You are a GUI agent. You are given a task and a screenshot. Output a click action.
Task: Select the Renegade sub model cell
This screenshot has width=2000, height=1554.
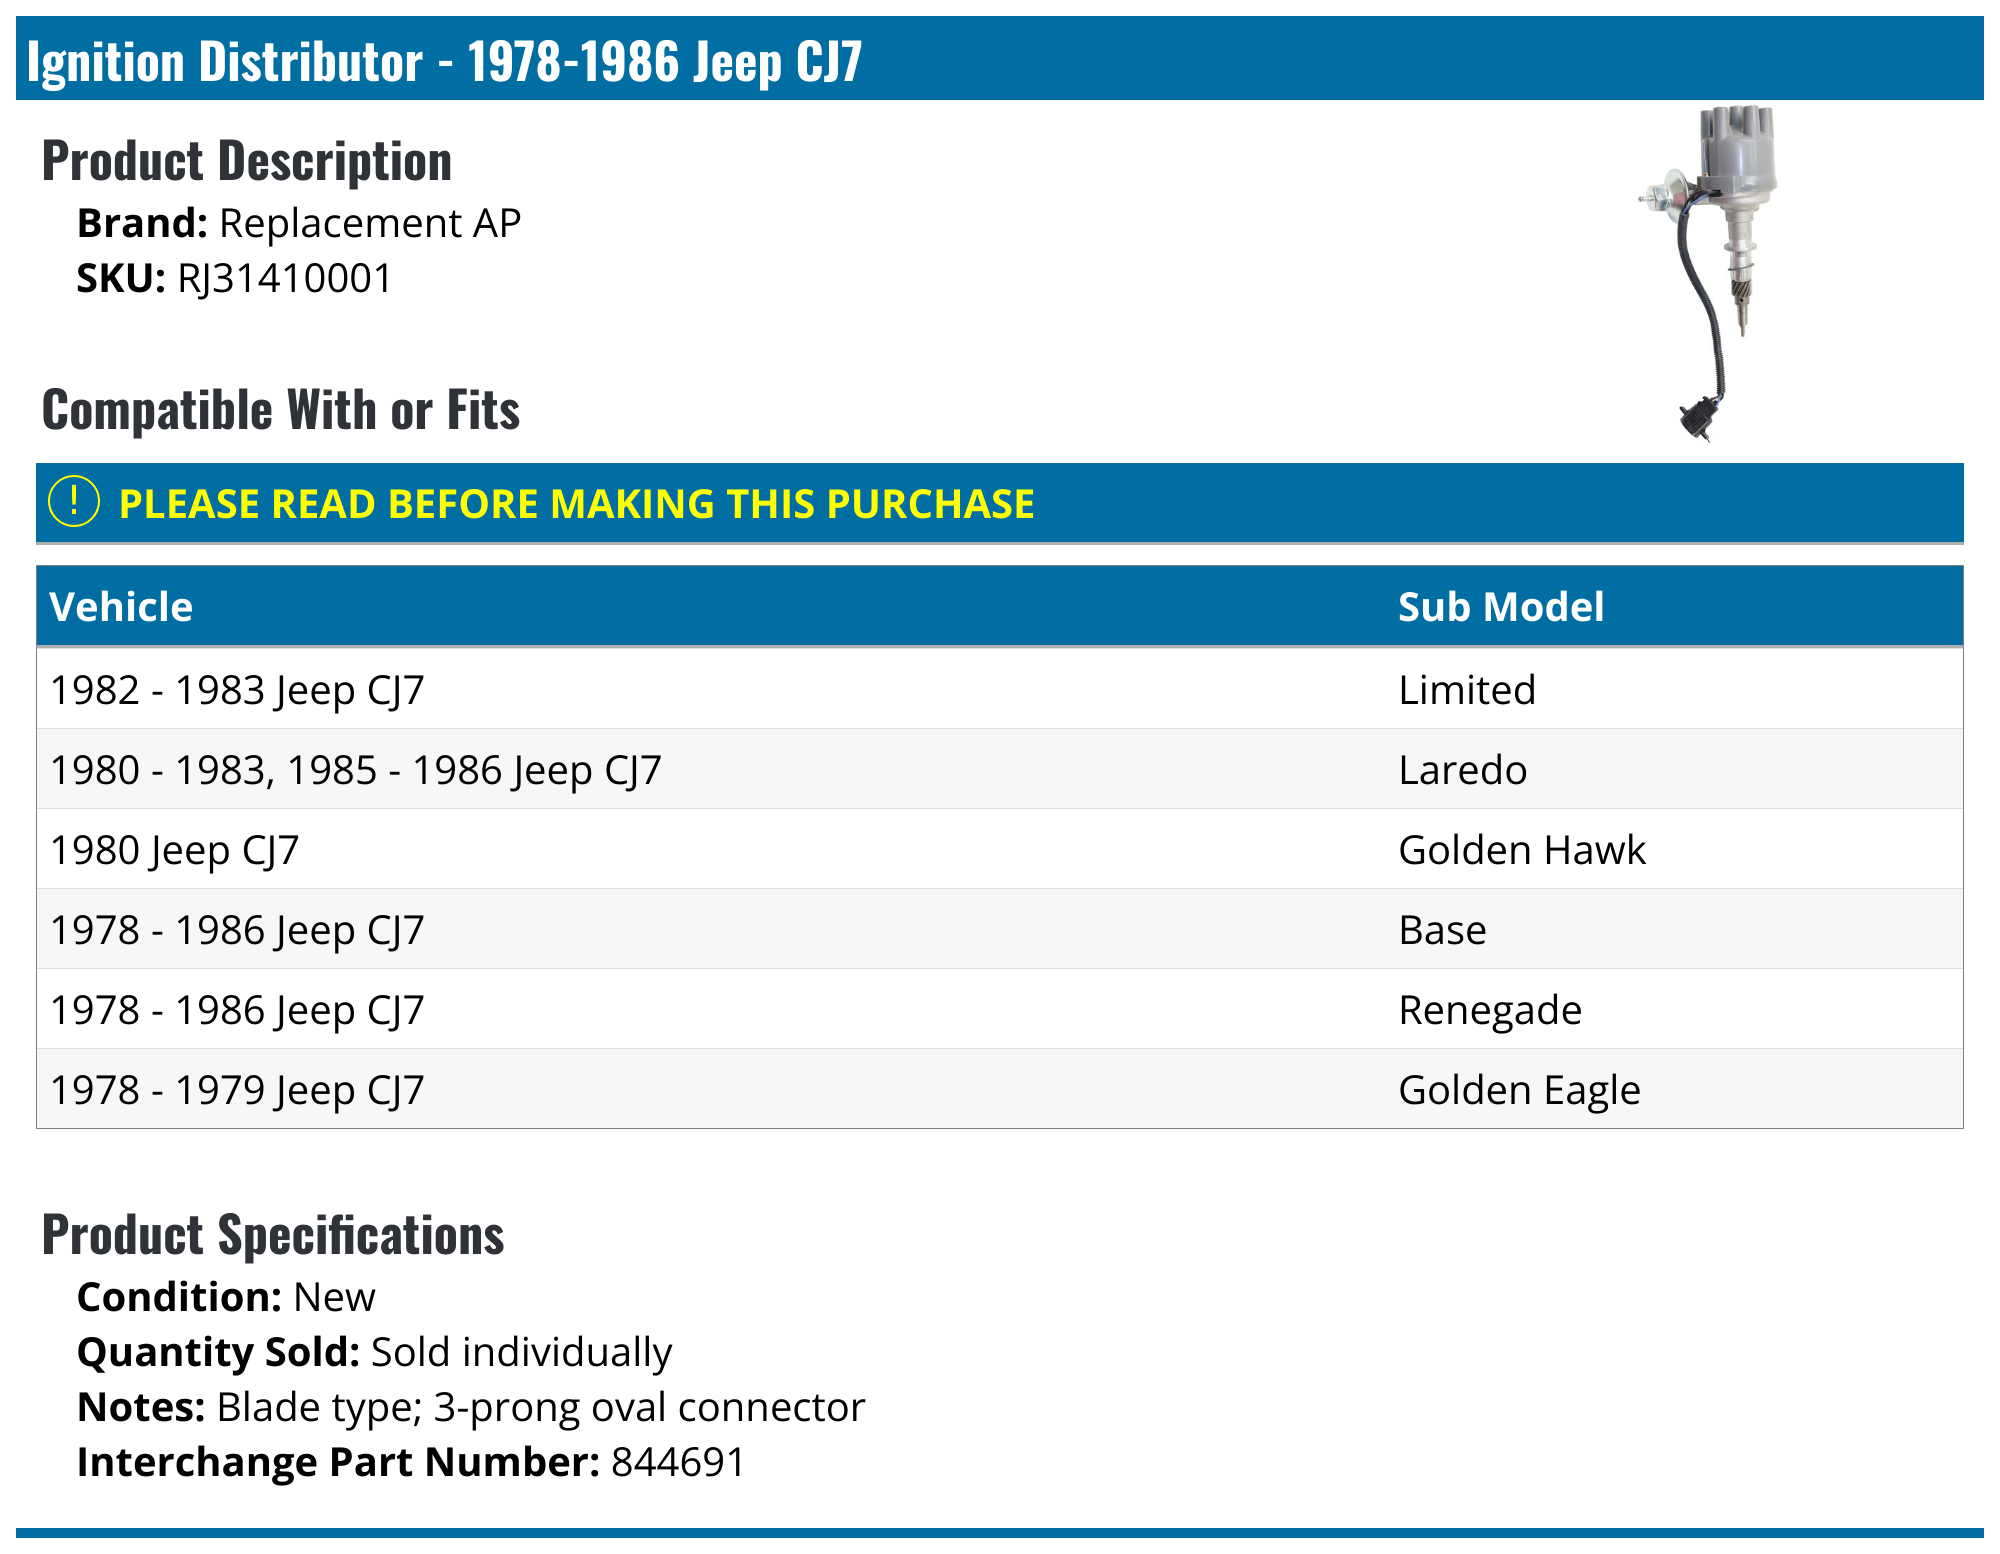pyautogui.click(x=1489, y=1010)
